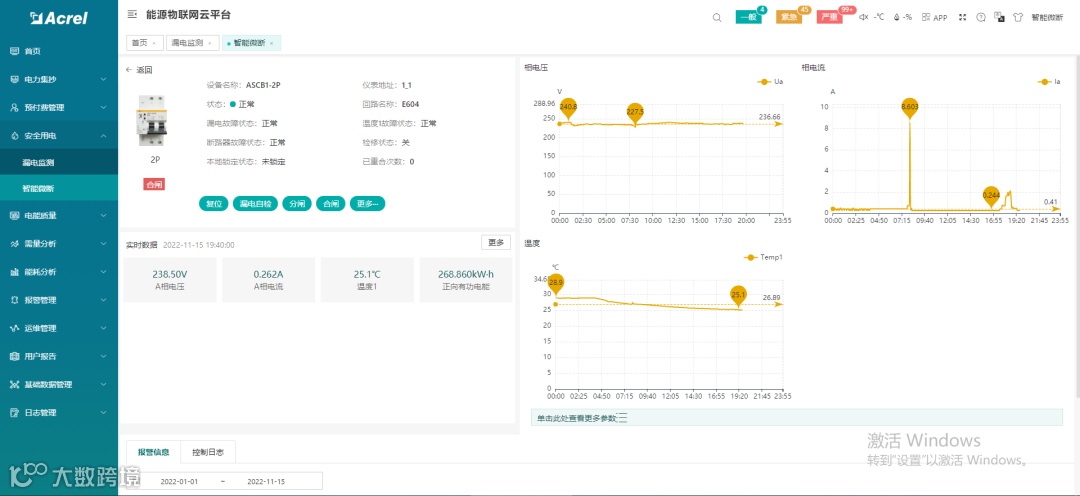Image resolution: width=1080 pixels, height=496 pixels.
Task: Click the back arrow 返回
Action: pos(138,70)
